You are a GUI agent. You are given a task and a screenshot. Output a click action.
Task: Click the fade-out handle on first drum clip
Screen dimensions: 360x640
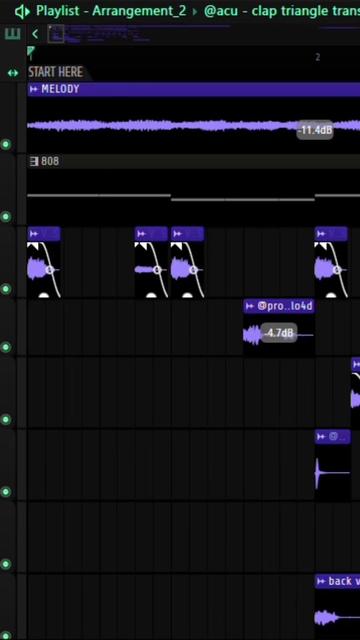coord(50,270)
